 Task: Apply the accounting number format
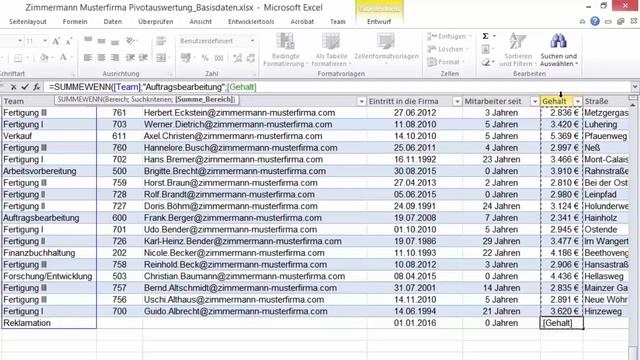(x=186, y=58)
